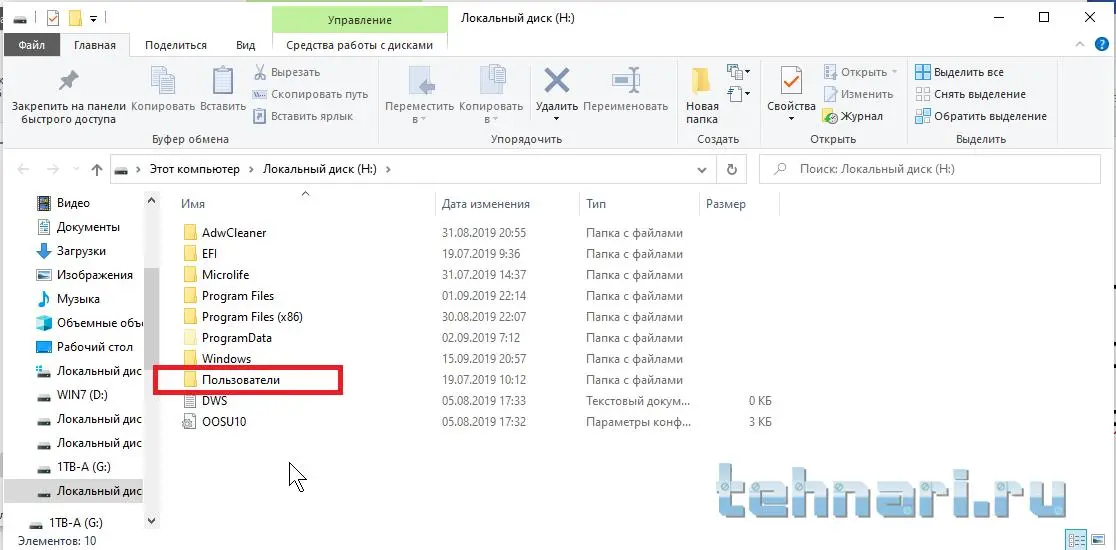Choose Вставить ярлык in ribbon
The image size is (1116, 550).
tap(304, 116)
